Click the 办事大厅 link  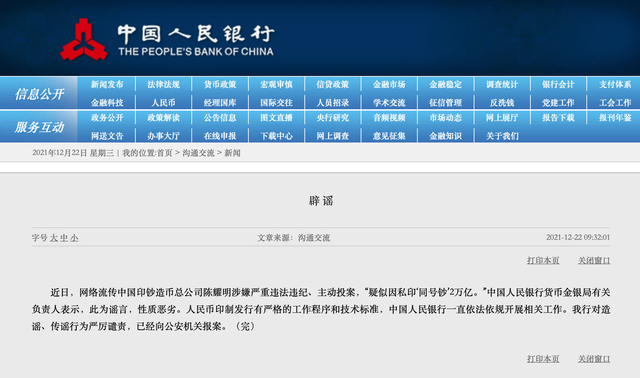(x=163, y=136)
